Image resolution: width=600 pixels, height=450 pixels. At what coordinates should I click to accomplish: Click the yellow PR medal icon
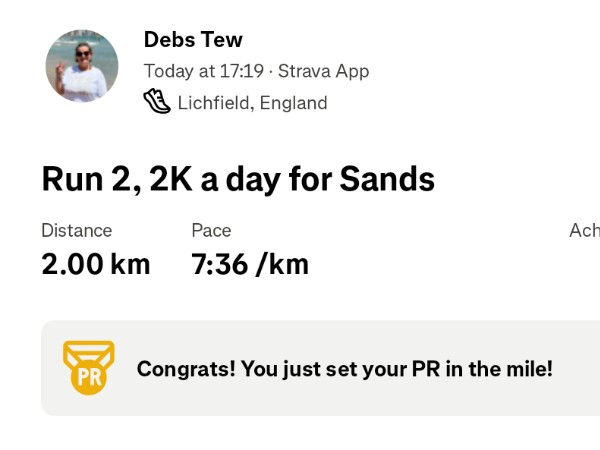coord(89,367)
